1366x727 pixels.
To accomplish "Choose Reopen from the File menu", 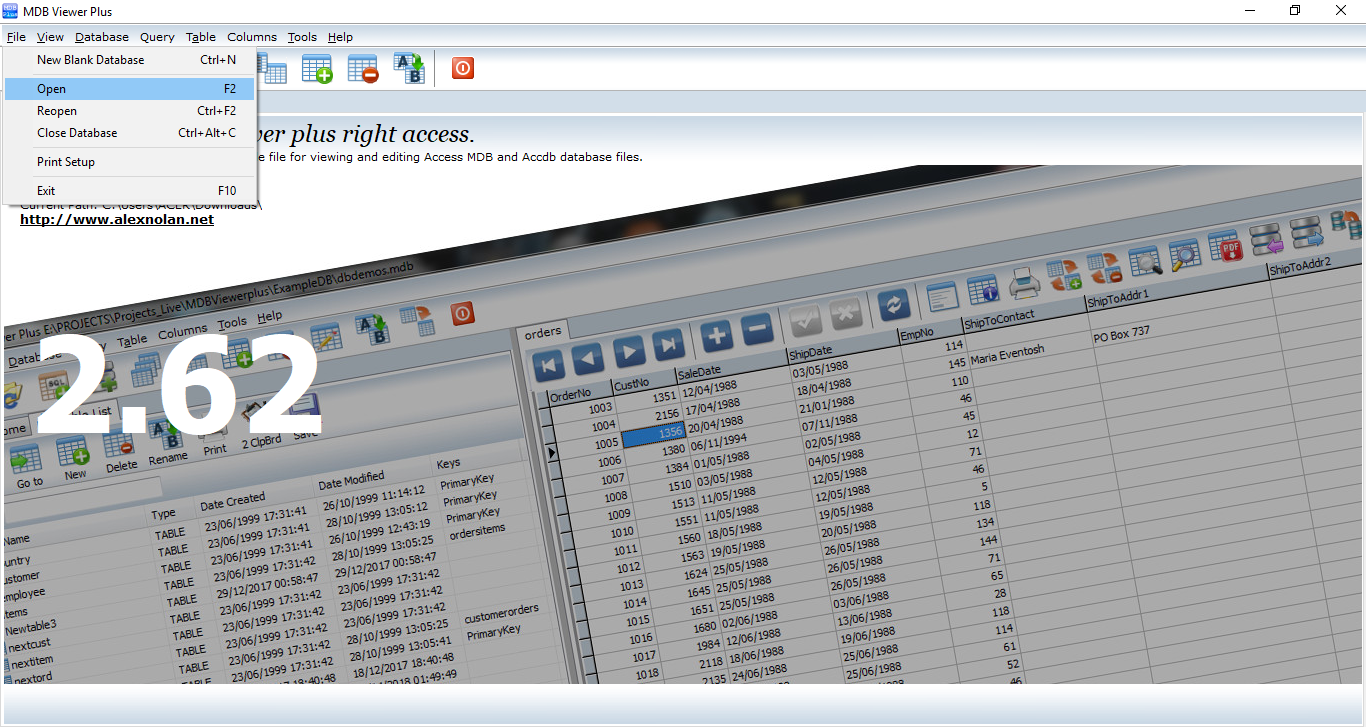I will click(x=57, y=111).
